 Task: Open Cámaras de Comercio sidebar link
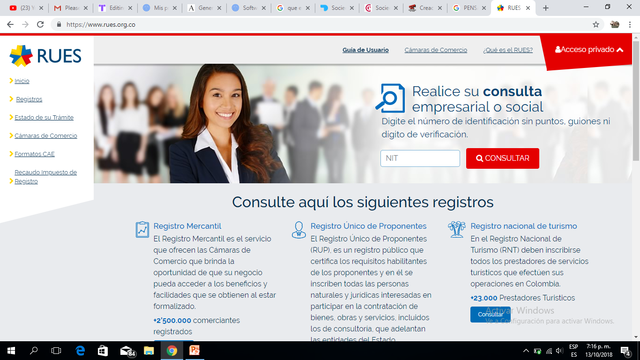tap(46, 136)
